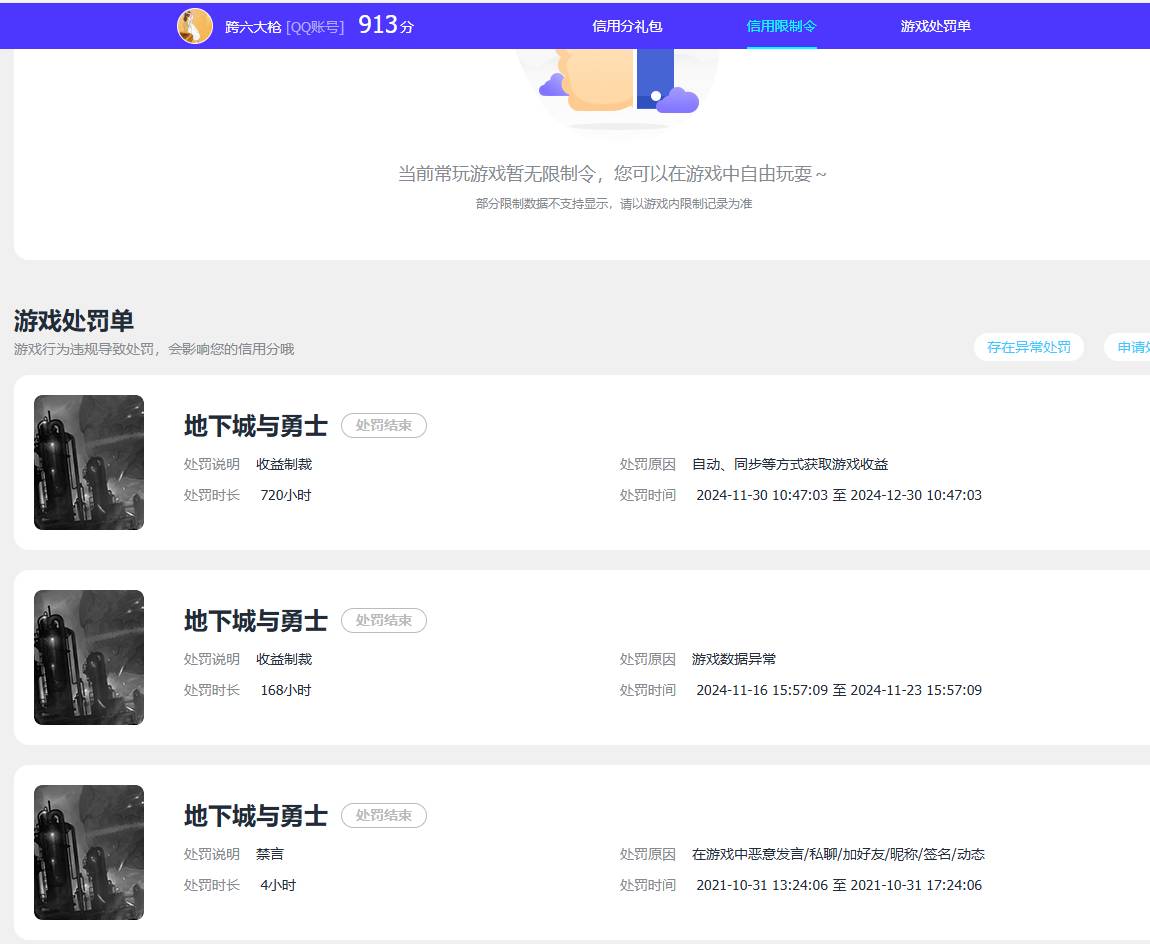Click the 处罚结束 badge on the third penalty card
The height and width of the screenshot is (944, 1150).
coord(384,815)
